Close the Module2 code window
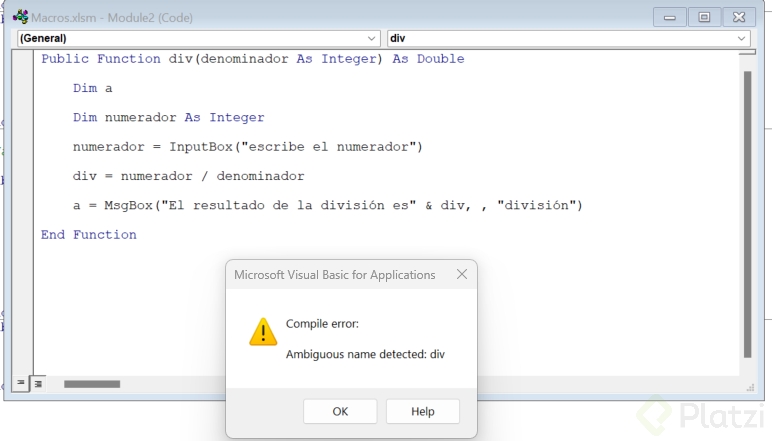The width and height of the screenshot is (772, 441). point(739,17)
